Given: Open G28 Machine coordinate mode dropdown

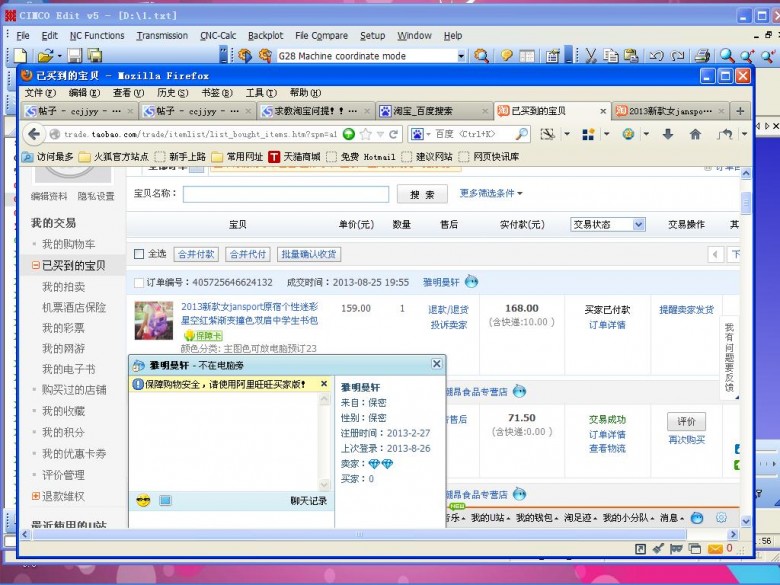Looking at the screenshot, I should point(461,56).
